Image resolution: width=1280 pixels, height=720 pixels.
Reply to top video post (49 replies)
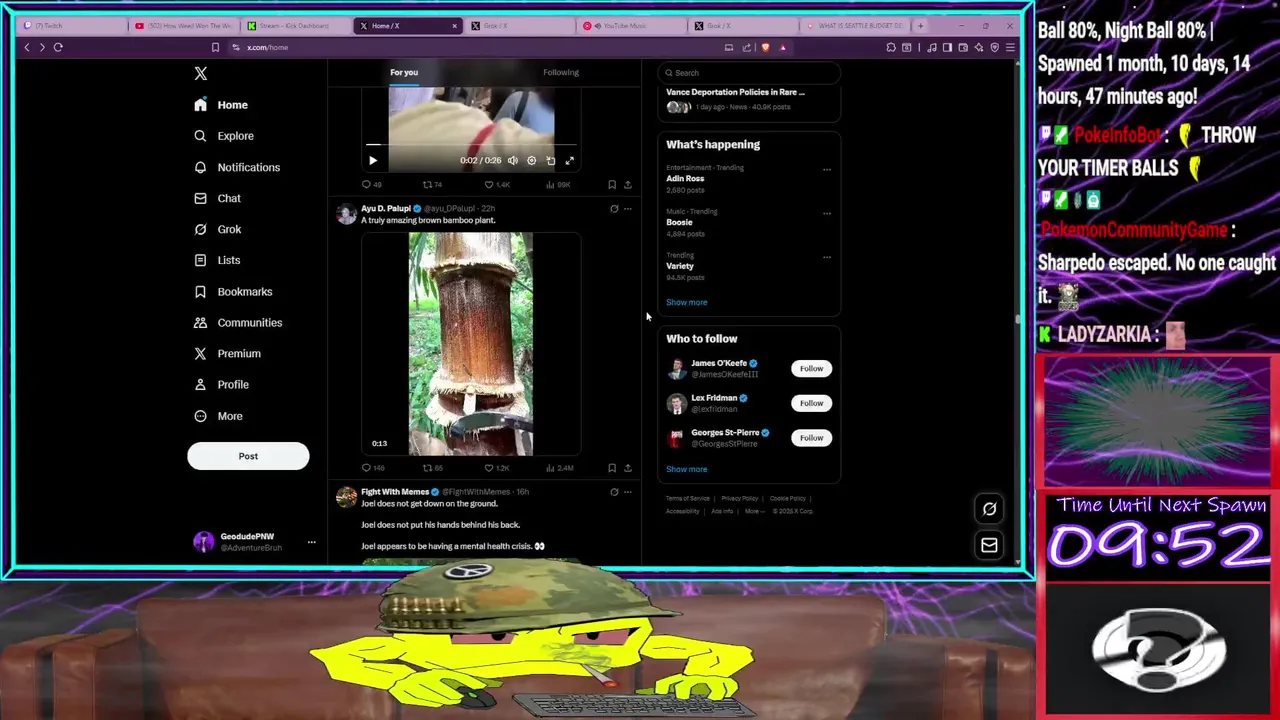(372, 185)
